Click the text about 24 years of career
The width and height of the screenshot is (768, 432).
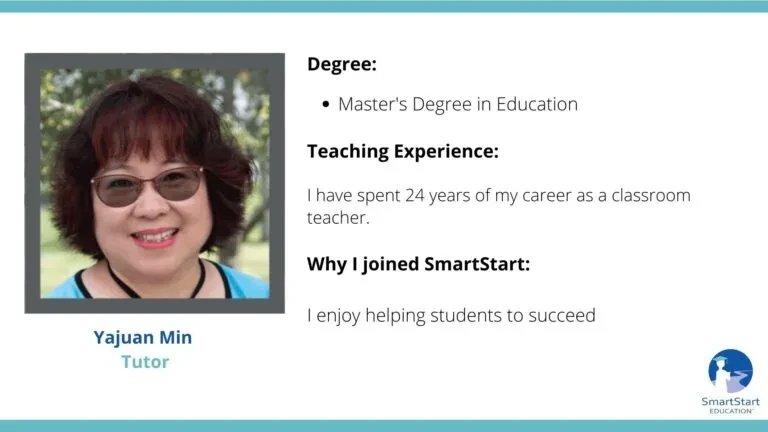coord(499,206)
